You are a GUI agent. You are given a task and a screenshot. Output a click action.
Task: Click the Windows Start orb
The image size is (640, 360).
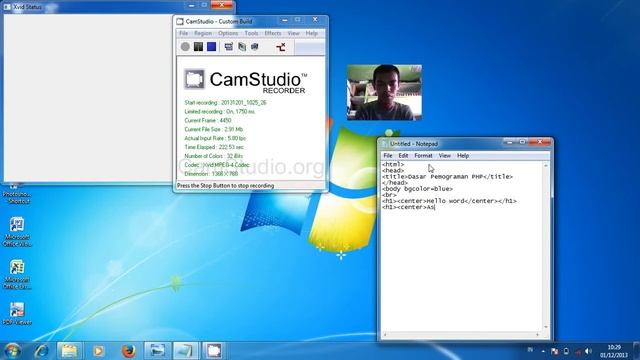click(x=12, y=351)
